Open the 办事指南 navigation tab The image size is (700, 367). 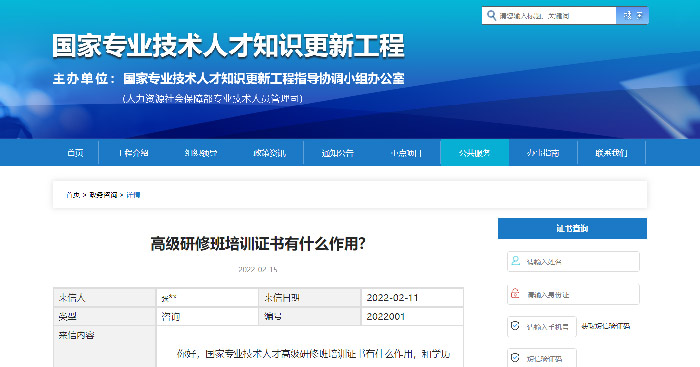click(543, 153)
